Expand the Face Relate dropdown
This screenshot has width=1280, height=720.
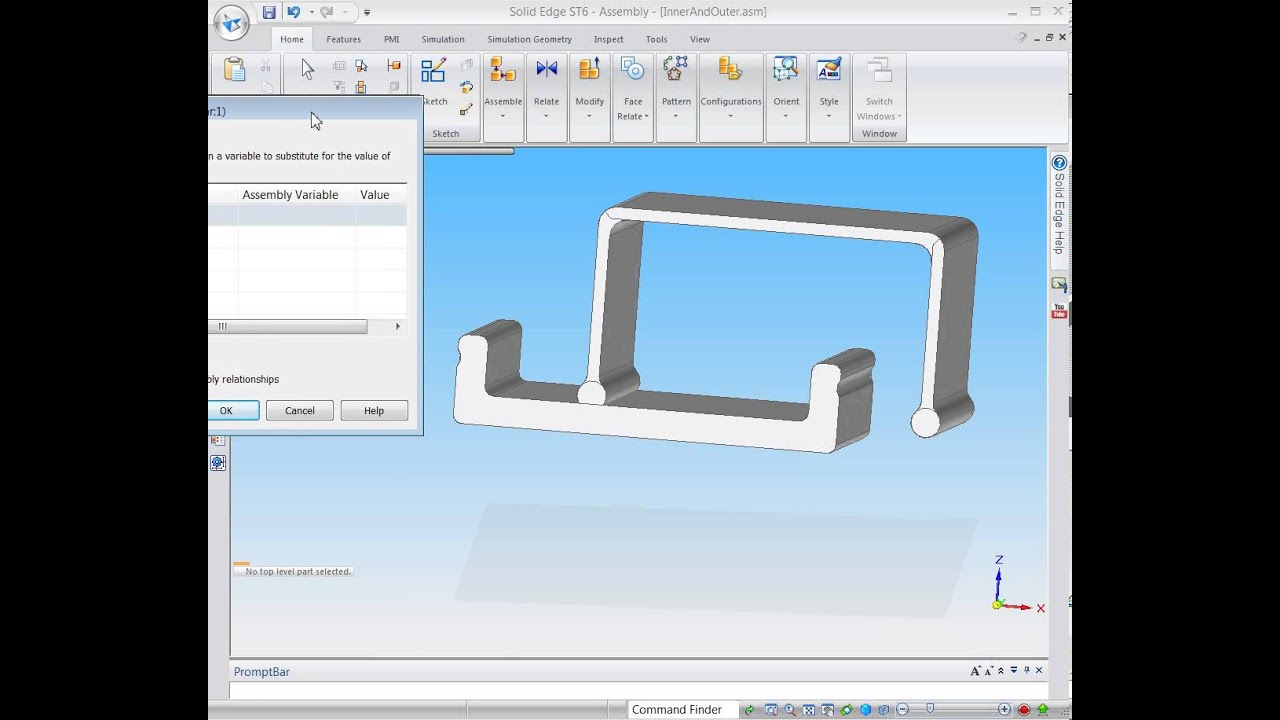coord(633,116)
